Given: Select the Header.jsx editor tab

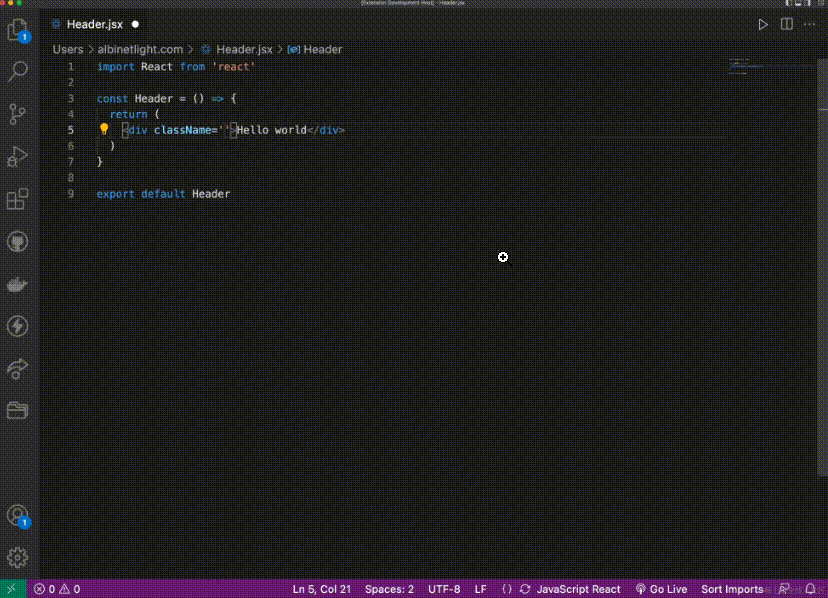Looking at the screenshot, I should point(95,24).
